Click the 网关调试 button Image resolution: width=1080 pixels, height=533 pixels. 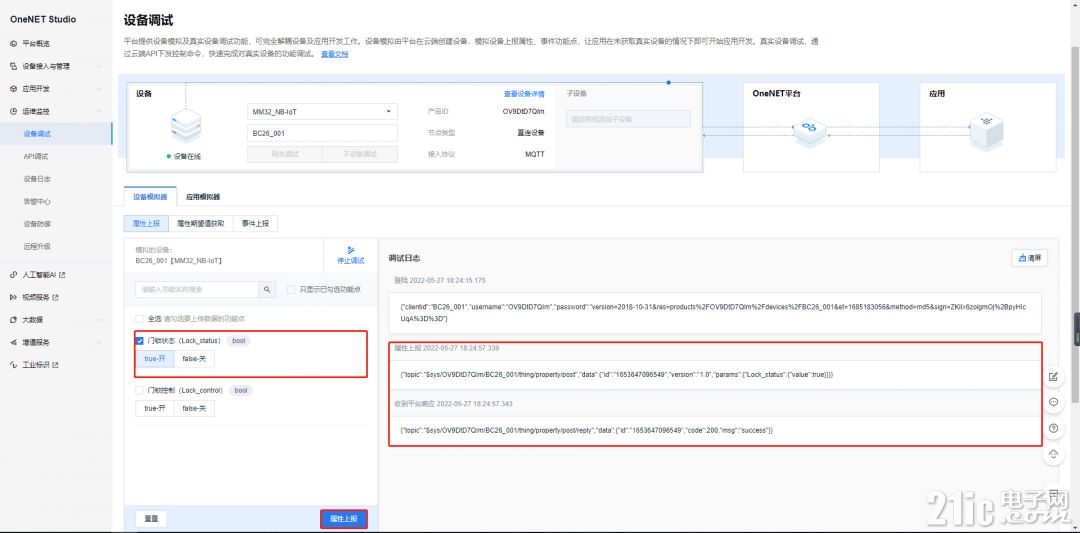tap(284, 154)
